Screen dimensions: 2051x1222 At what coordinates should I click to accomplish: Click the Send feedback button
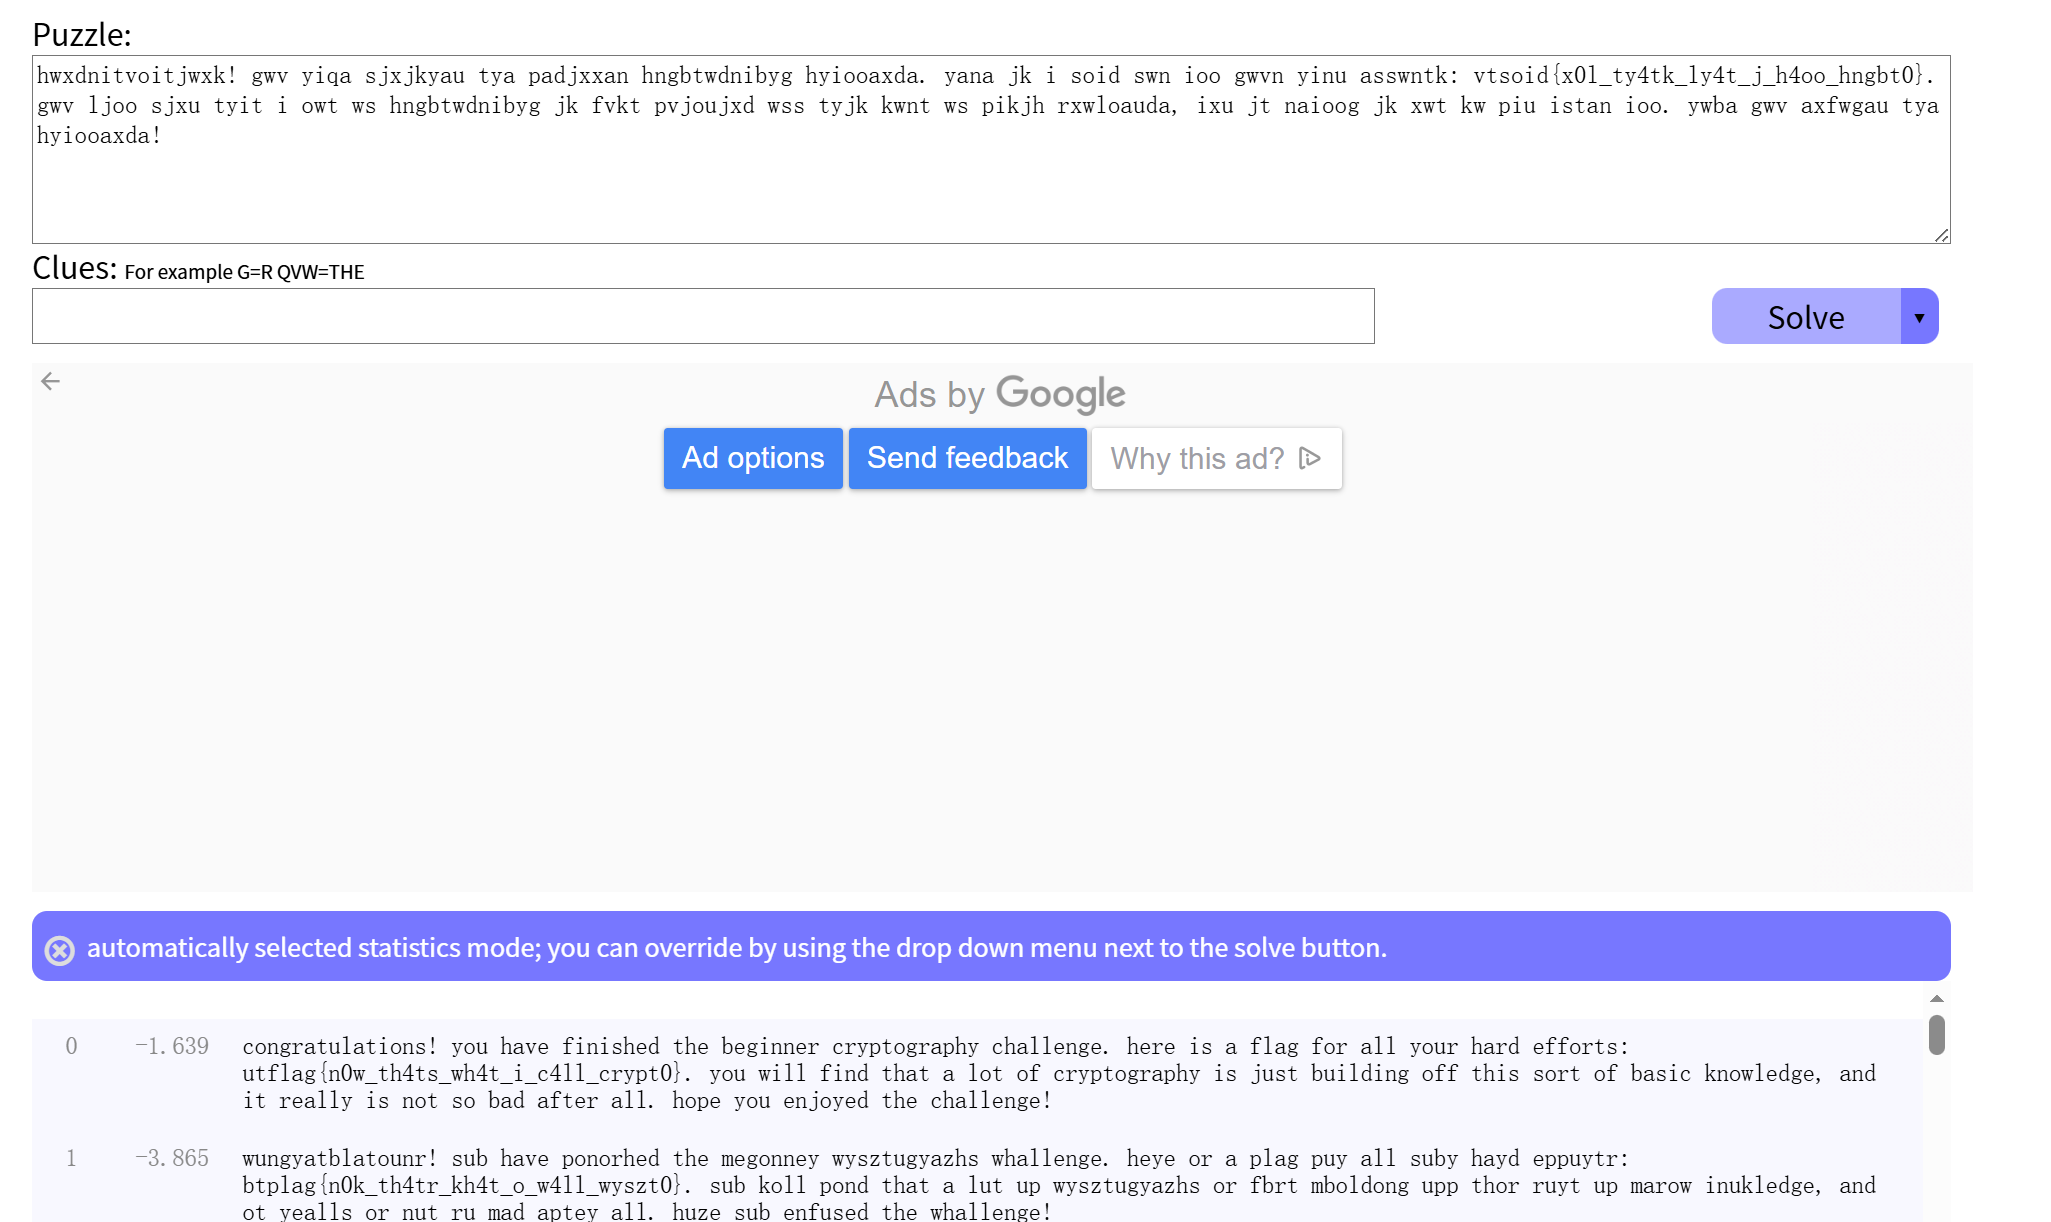click(x=967, y=458)
